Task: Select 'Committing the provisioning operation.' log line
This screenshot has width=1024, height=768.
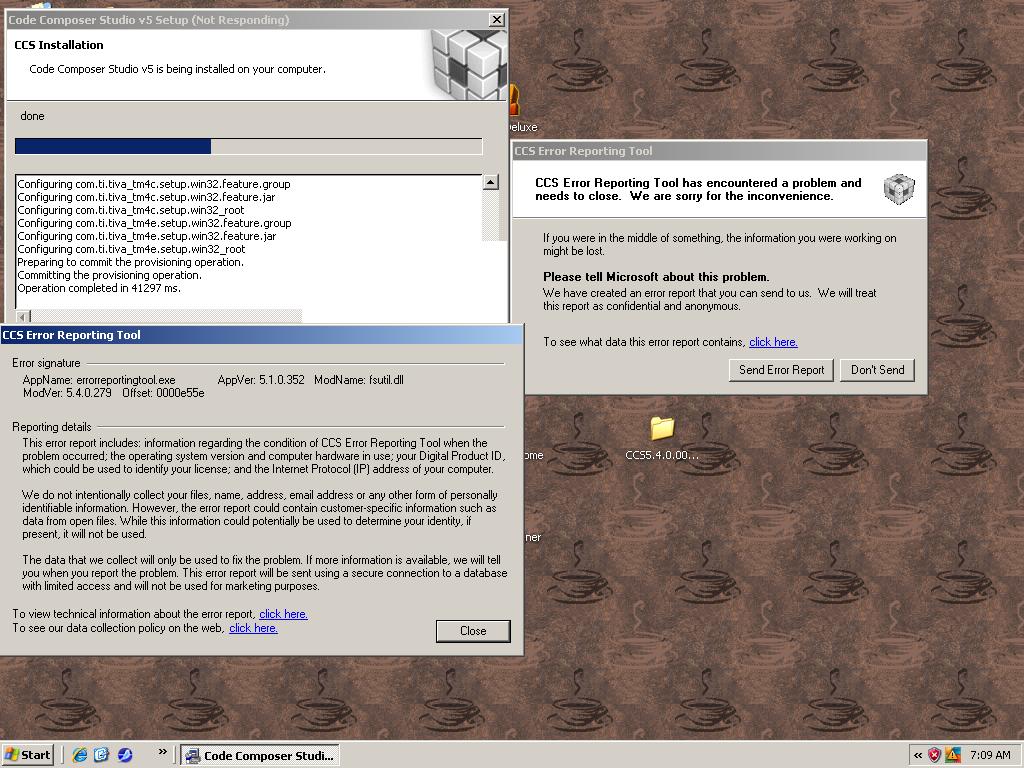Action: click(x=110, y=275)
